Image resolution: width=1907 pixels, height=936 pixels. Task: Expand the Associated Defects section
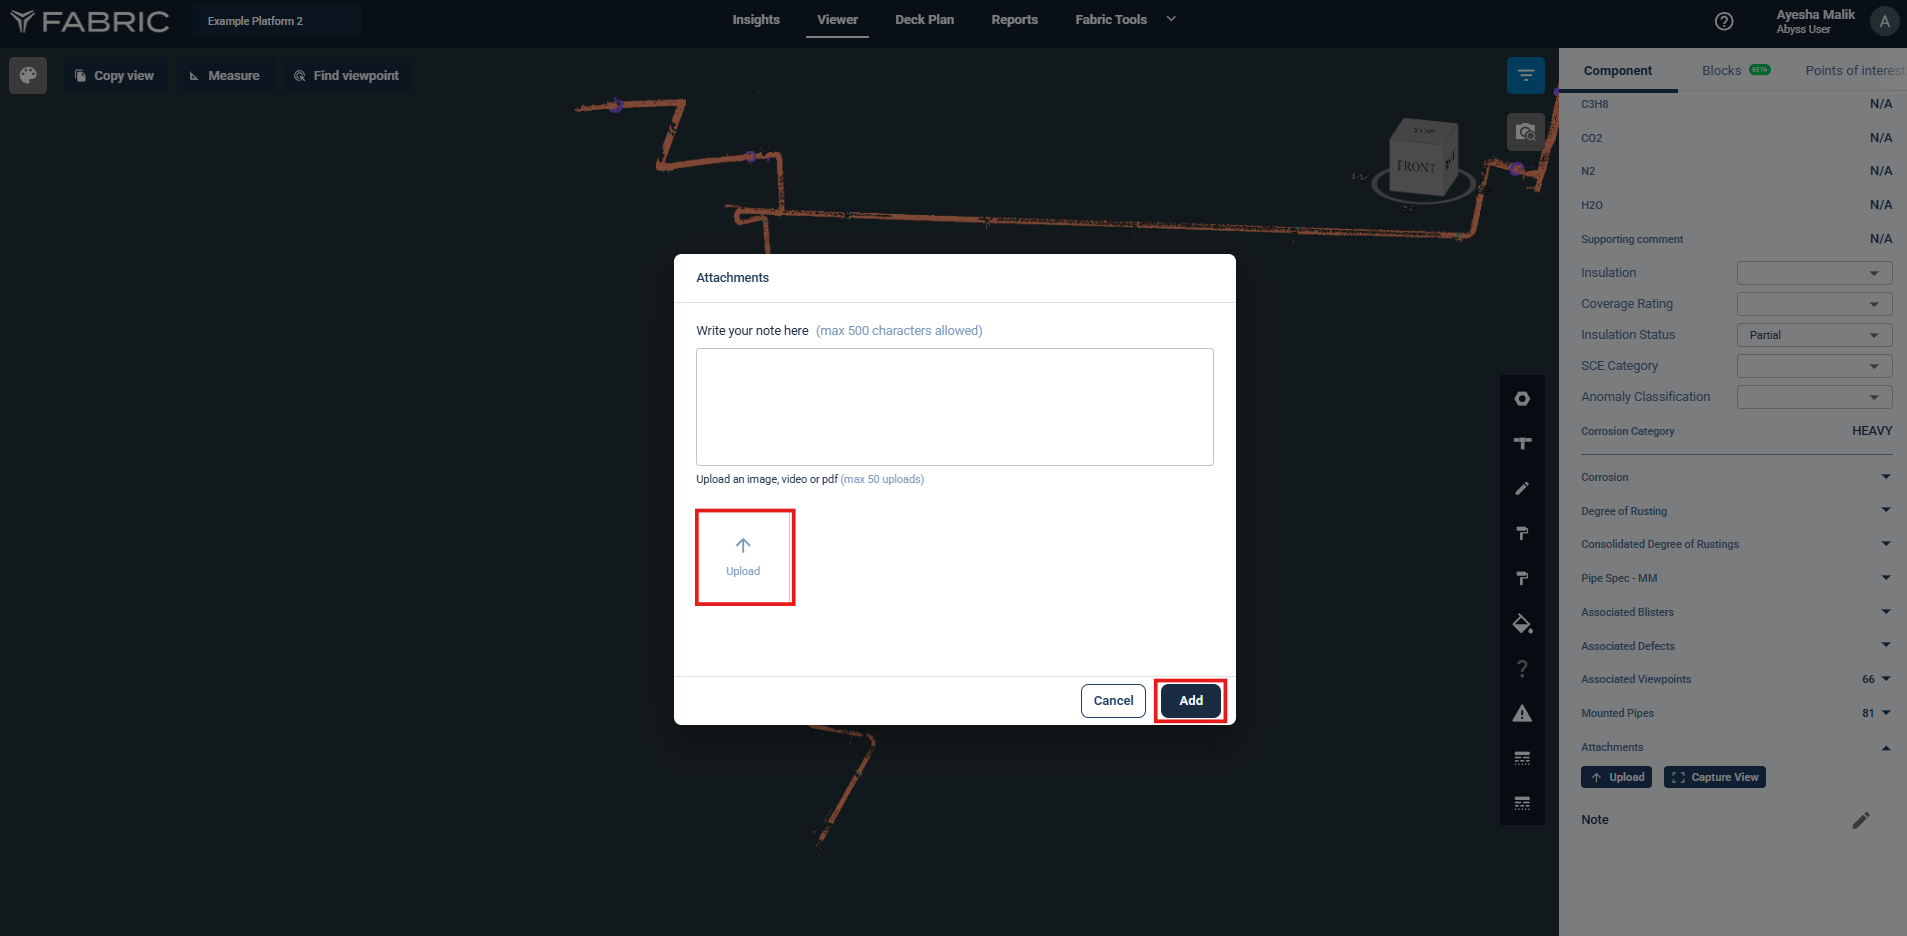1885,645
